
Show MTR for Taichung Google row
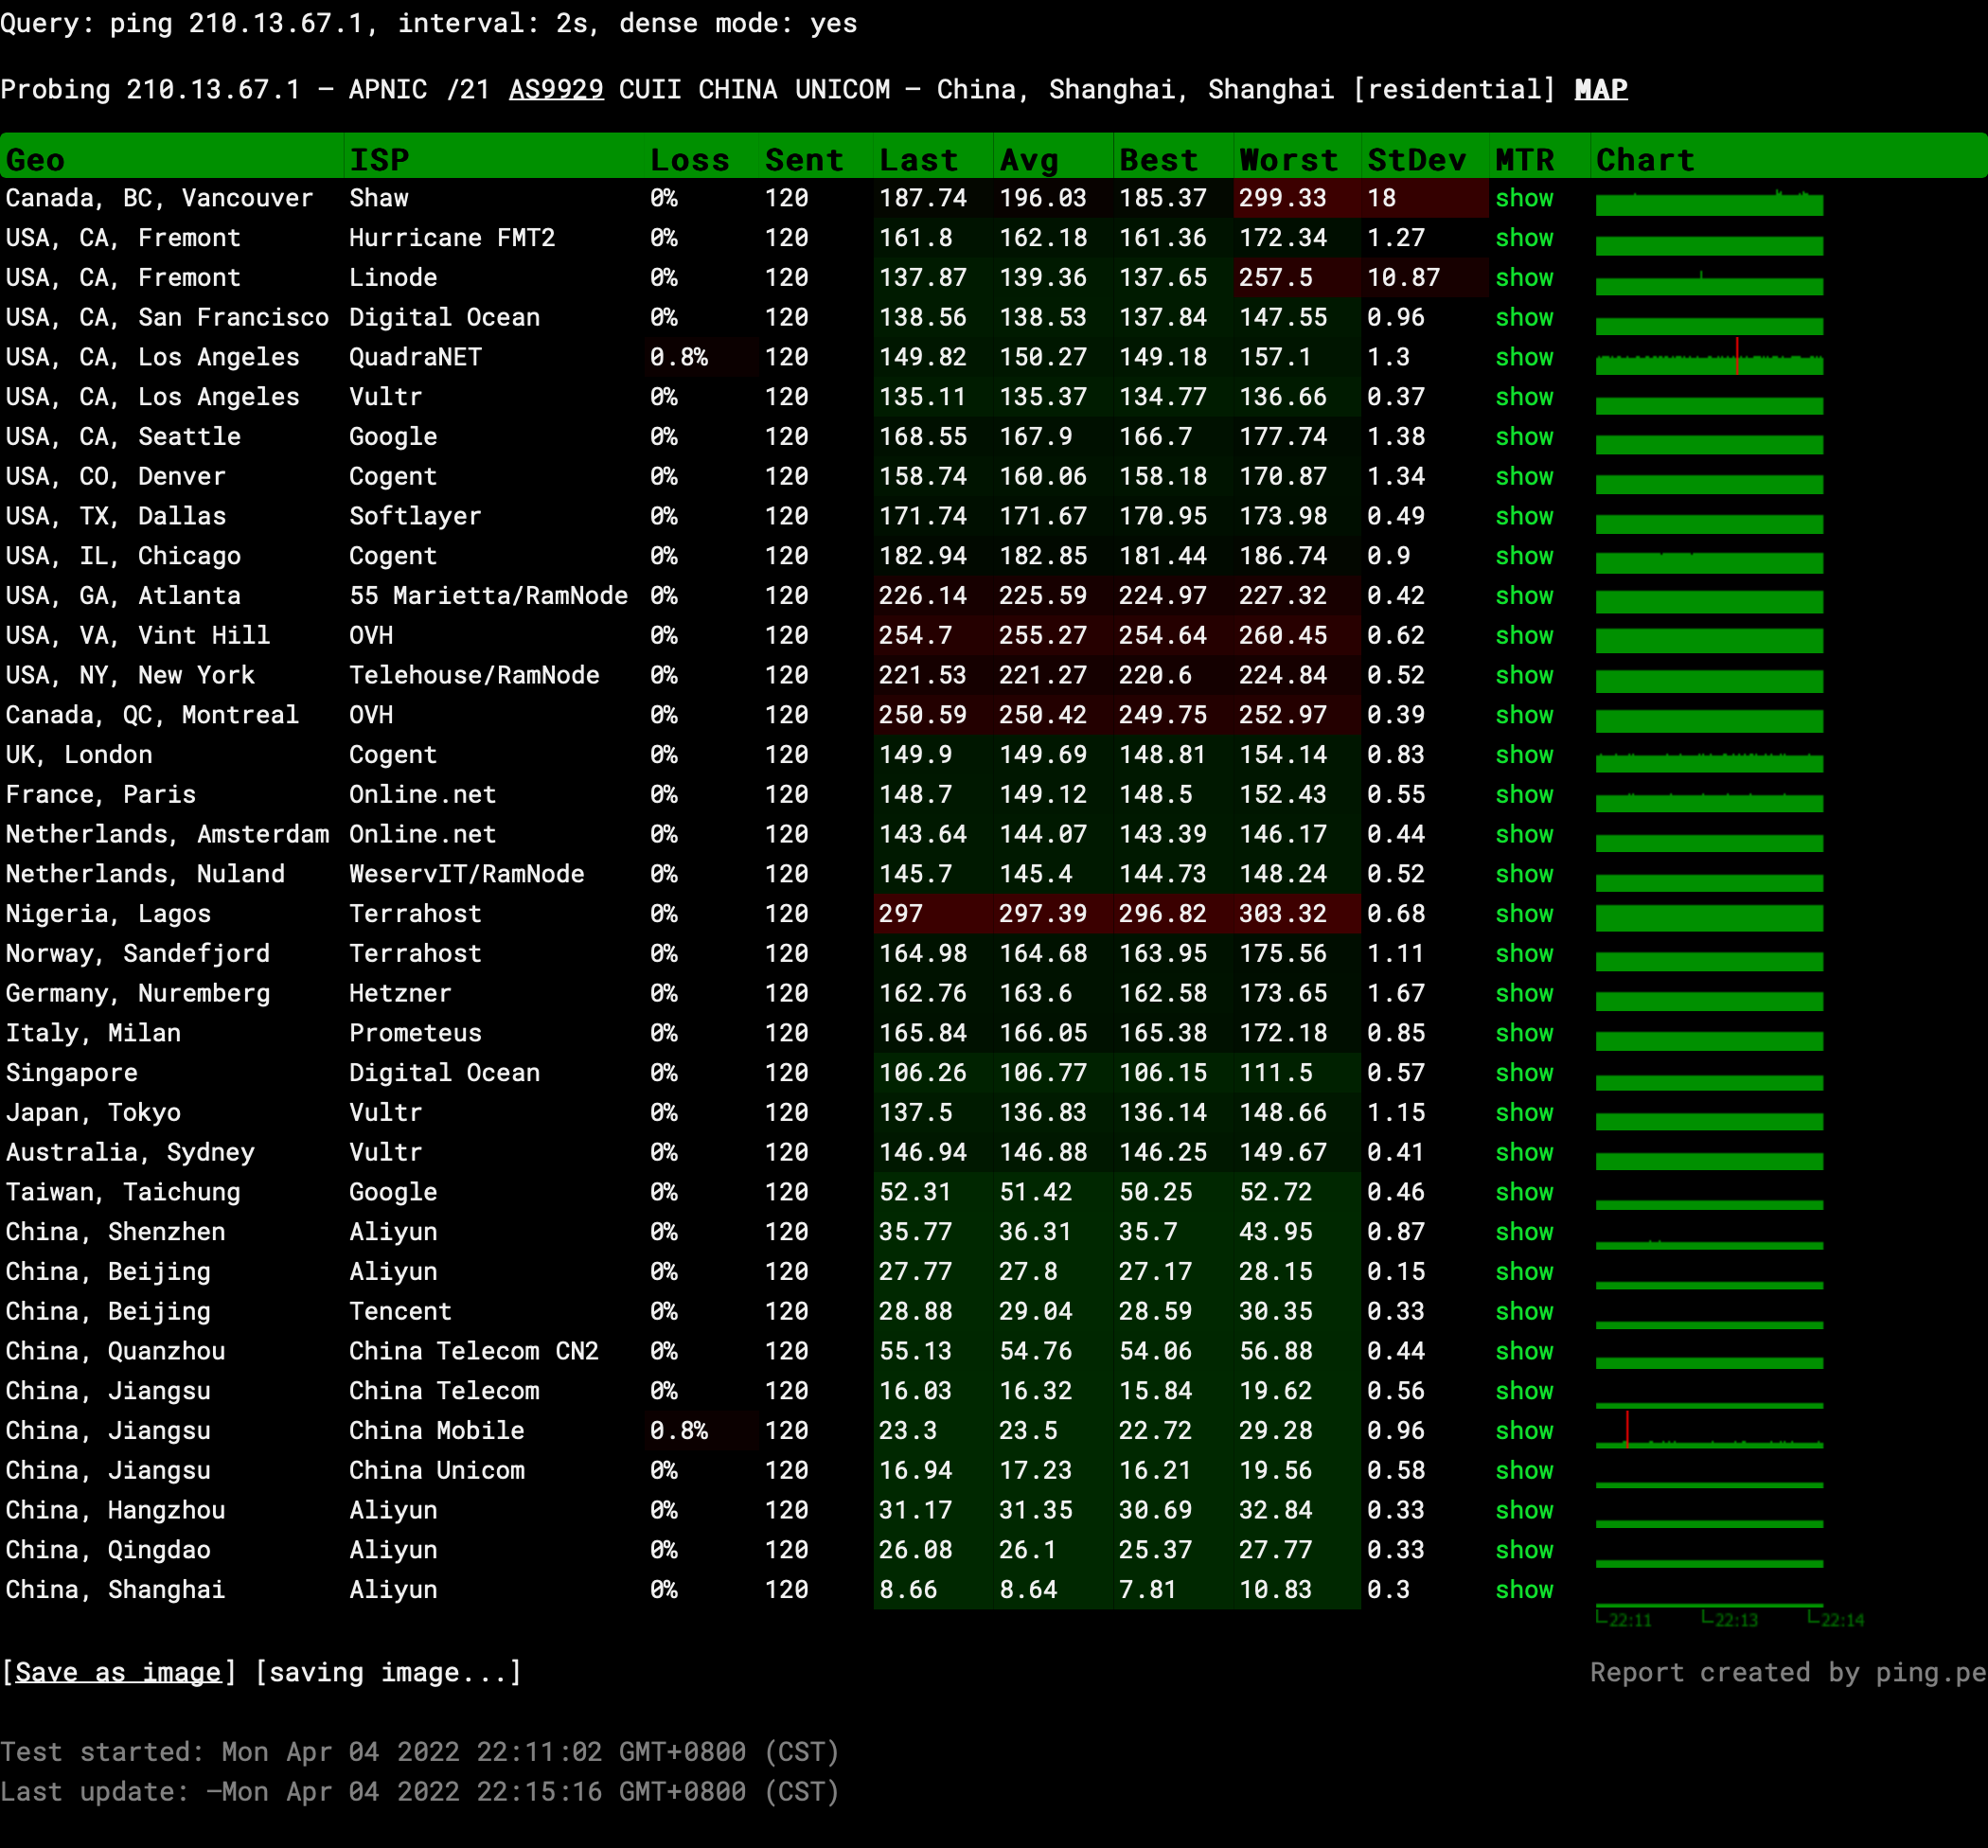1523,1191
